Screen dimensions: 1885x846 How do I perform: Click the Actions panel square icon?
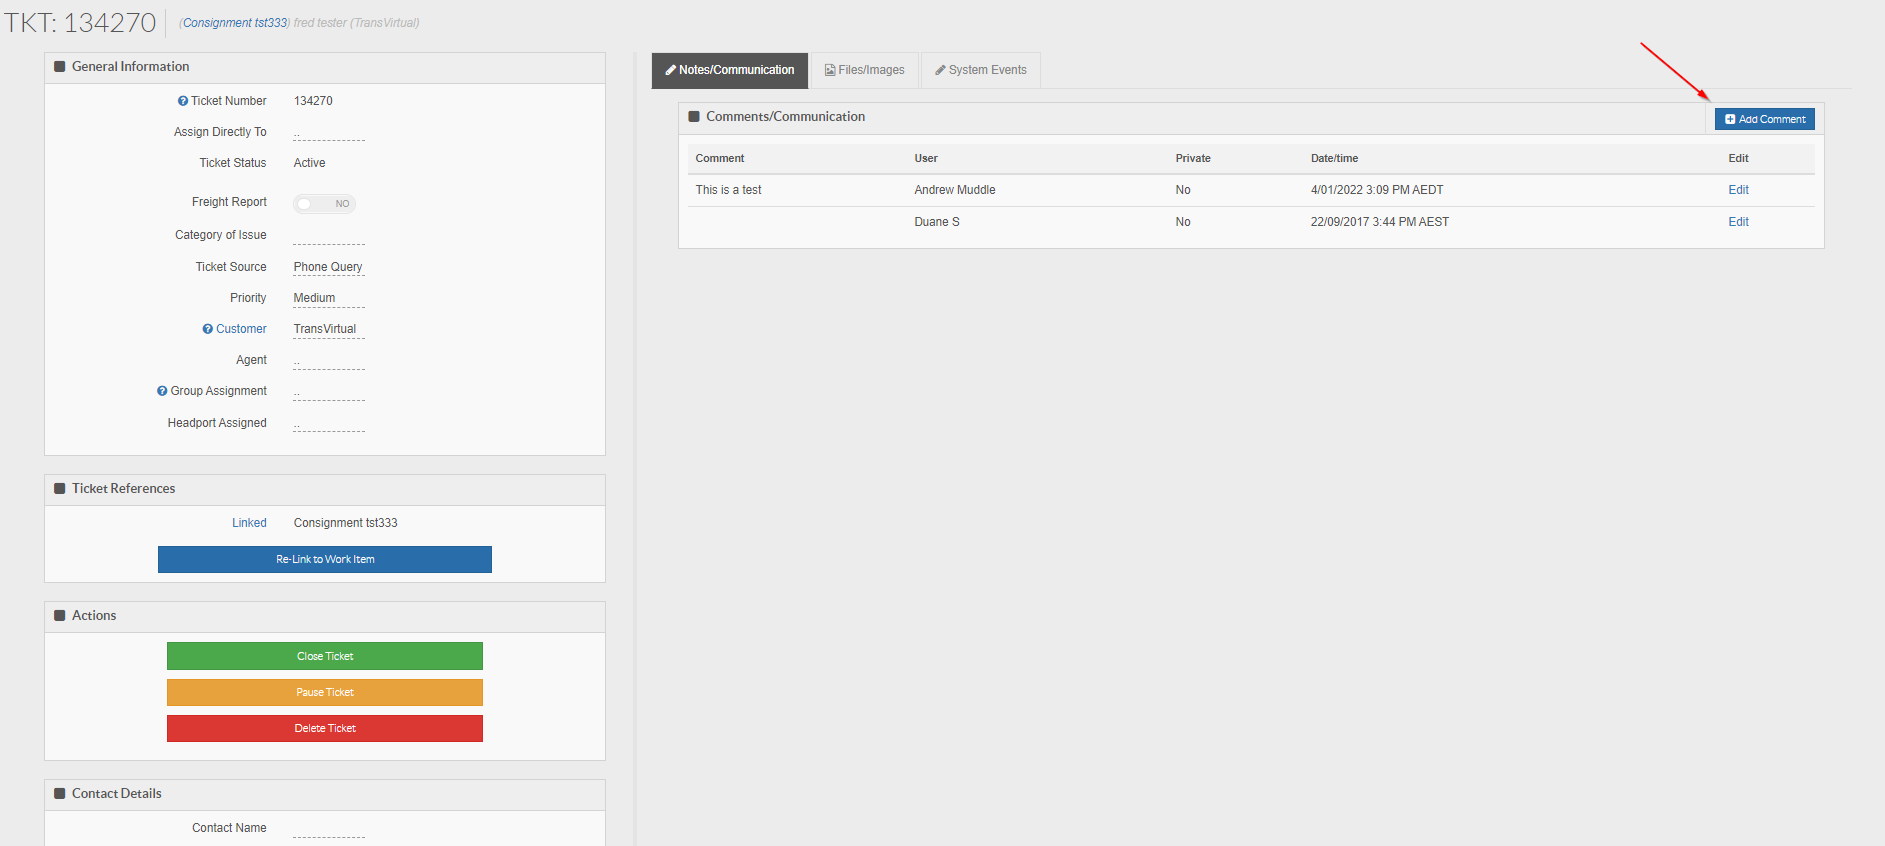pyautogui.click(x=60, y=616)
